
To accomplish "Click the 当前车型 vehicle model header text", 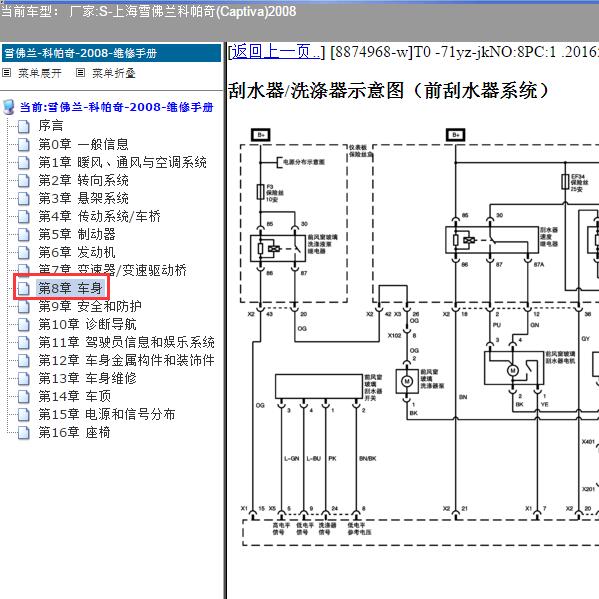I will tap(148, 11).
